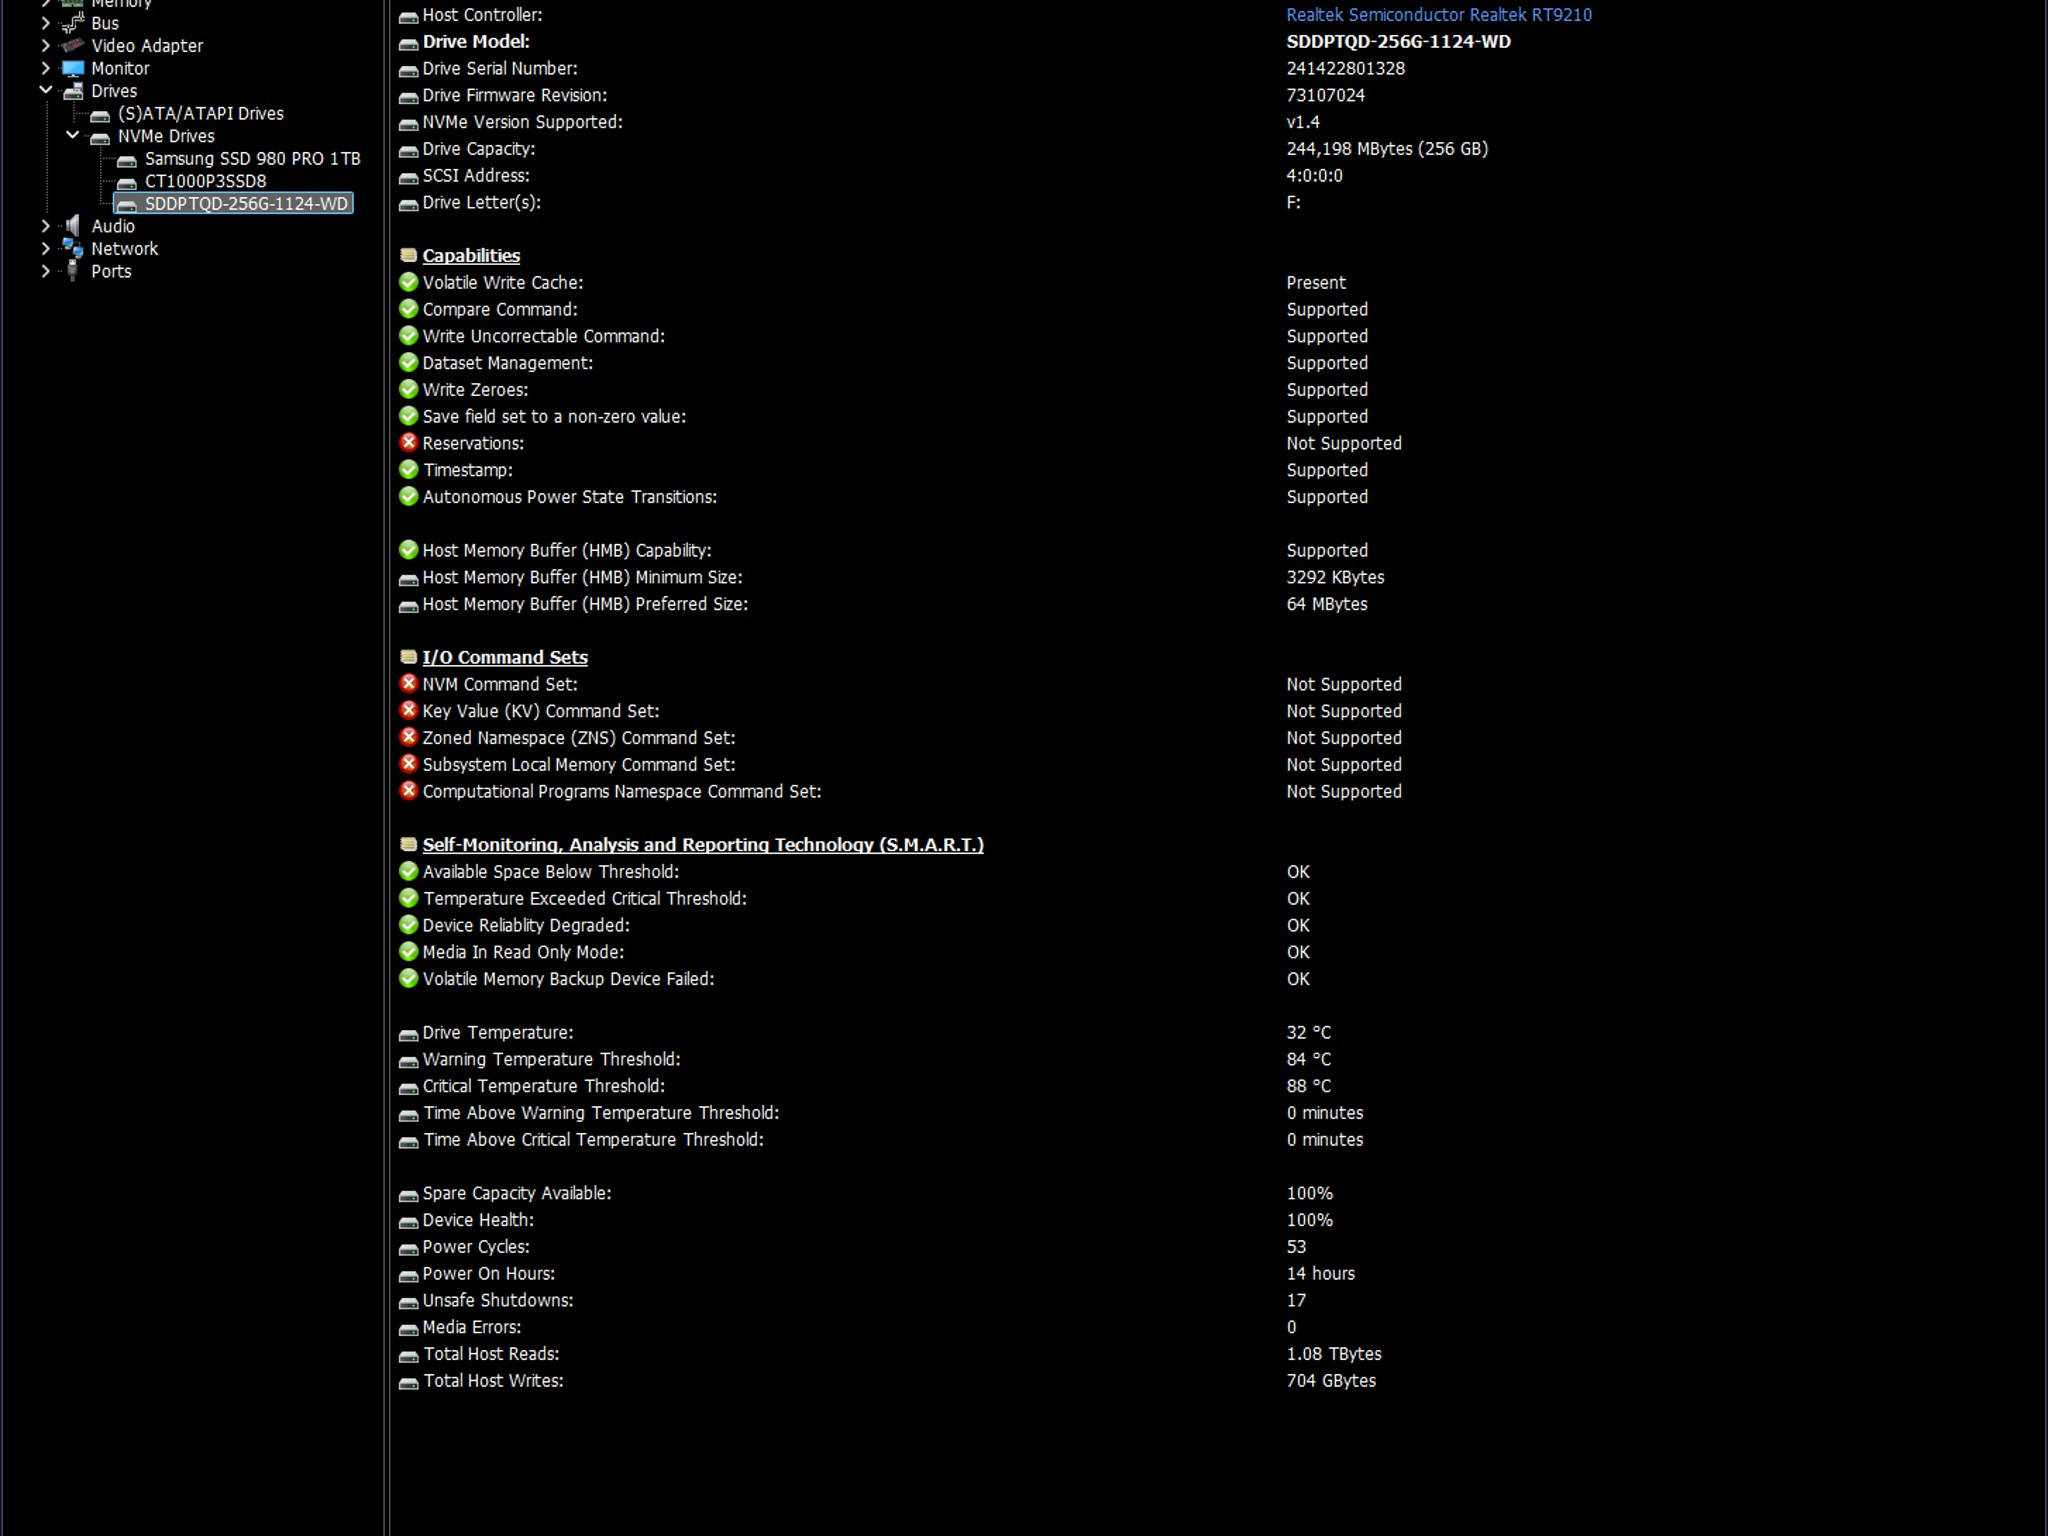Click the red X icon beside Reservations
2048x1536 pixels.
[408, 443]
